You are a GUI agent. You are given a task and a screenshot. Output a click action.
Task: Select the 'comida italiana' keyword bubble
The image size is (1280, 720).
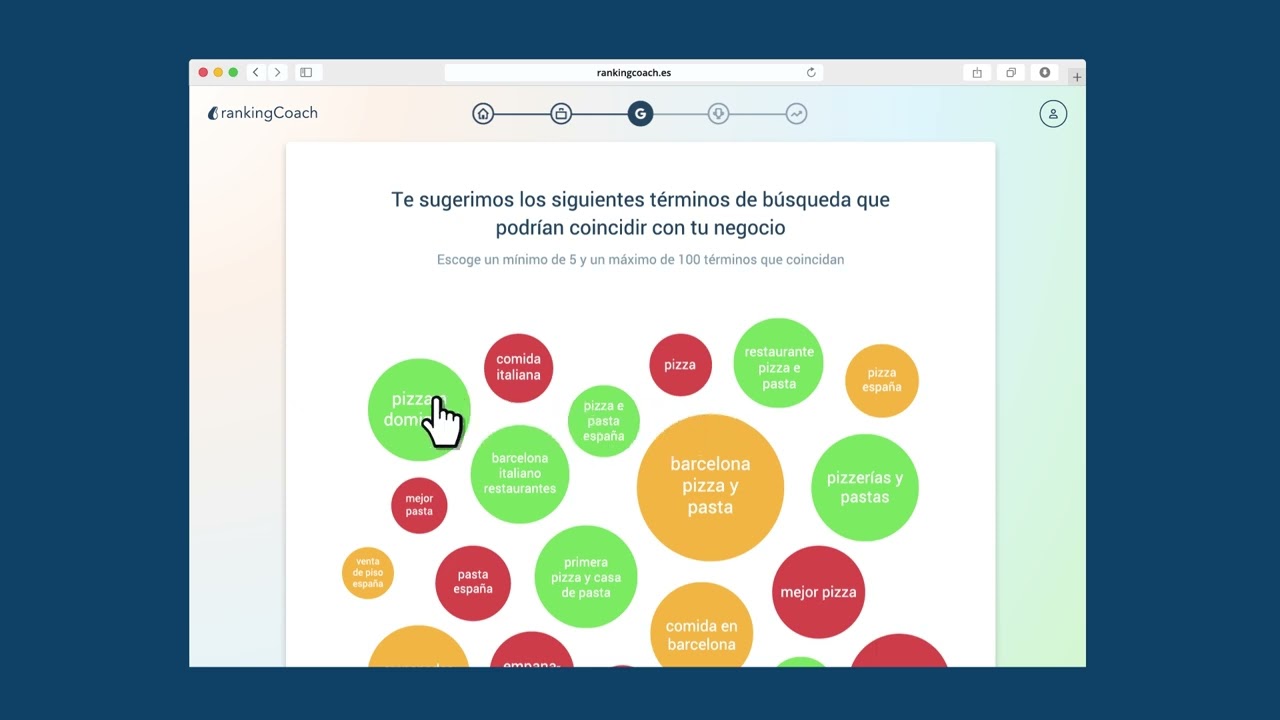[518, 367]
